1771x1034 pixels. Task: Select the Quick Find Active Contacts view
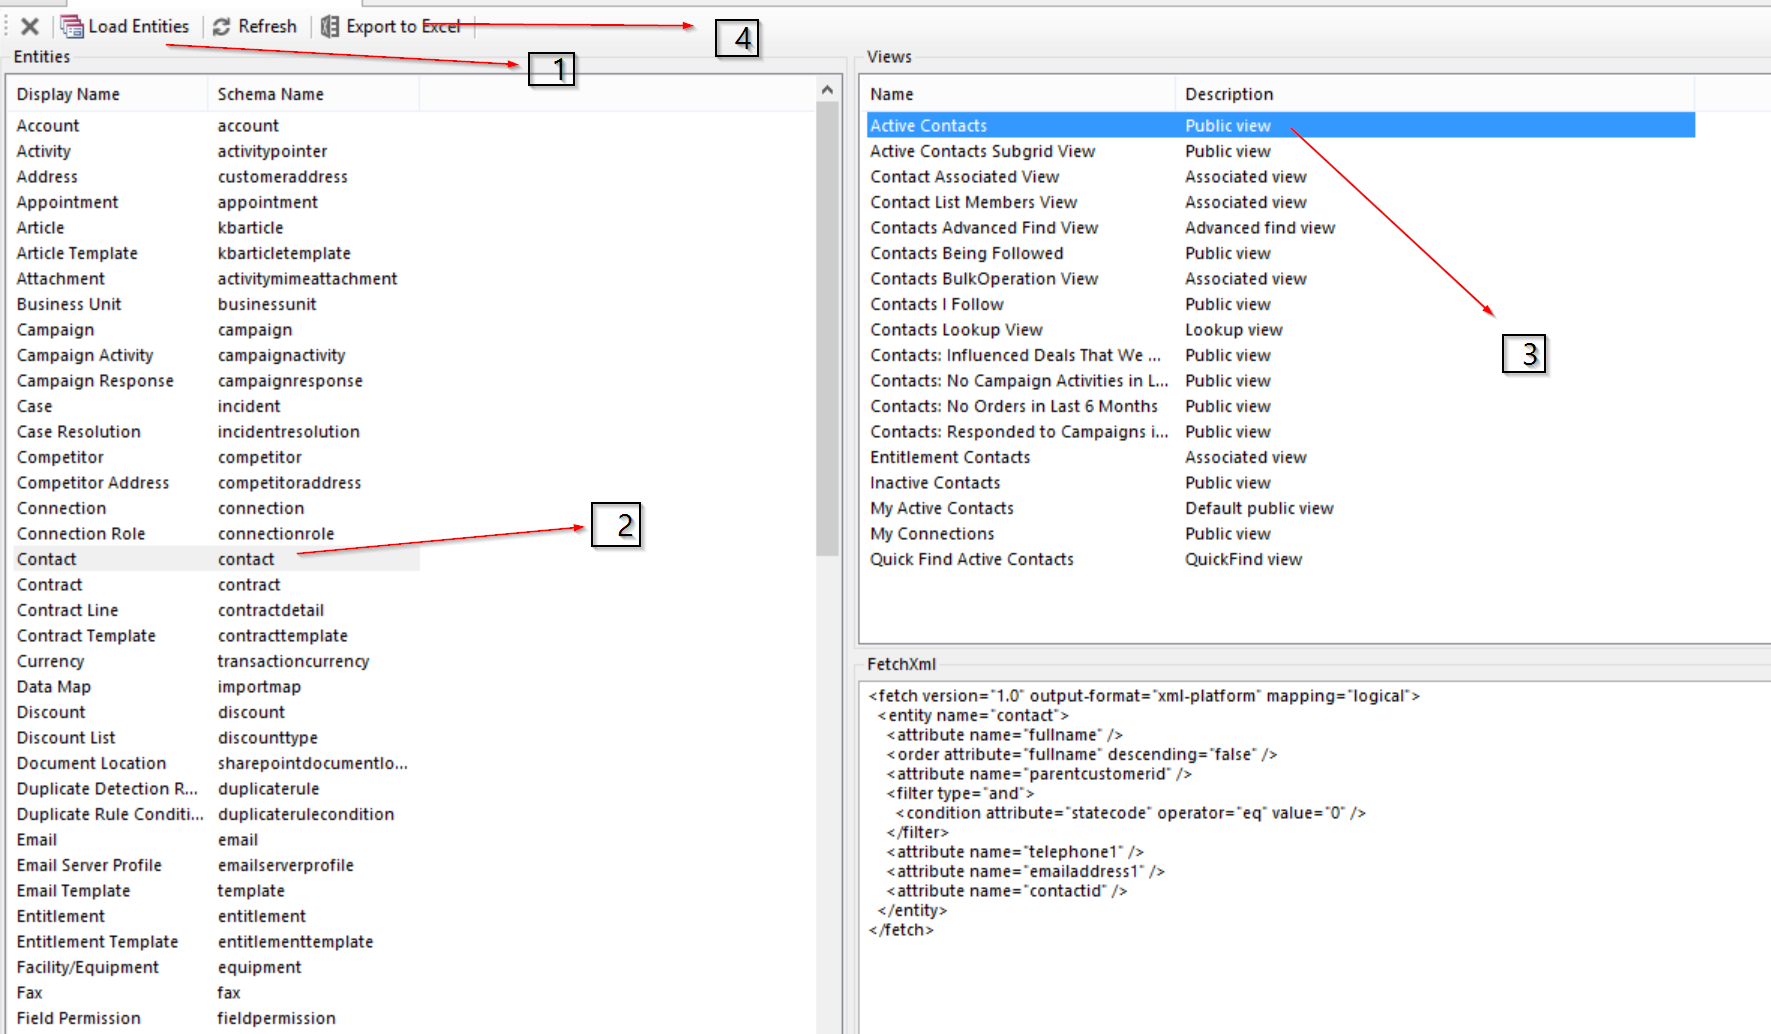coord(971,559)
